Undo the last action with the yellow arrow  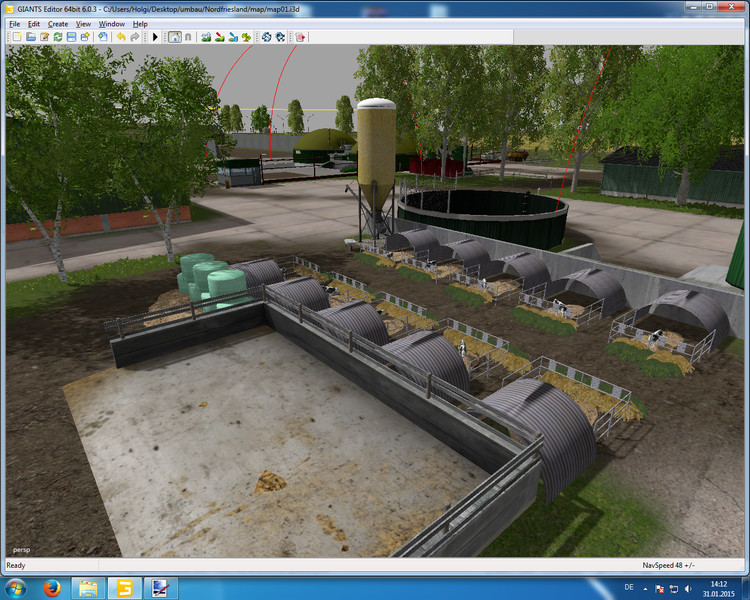pos(120,37)
